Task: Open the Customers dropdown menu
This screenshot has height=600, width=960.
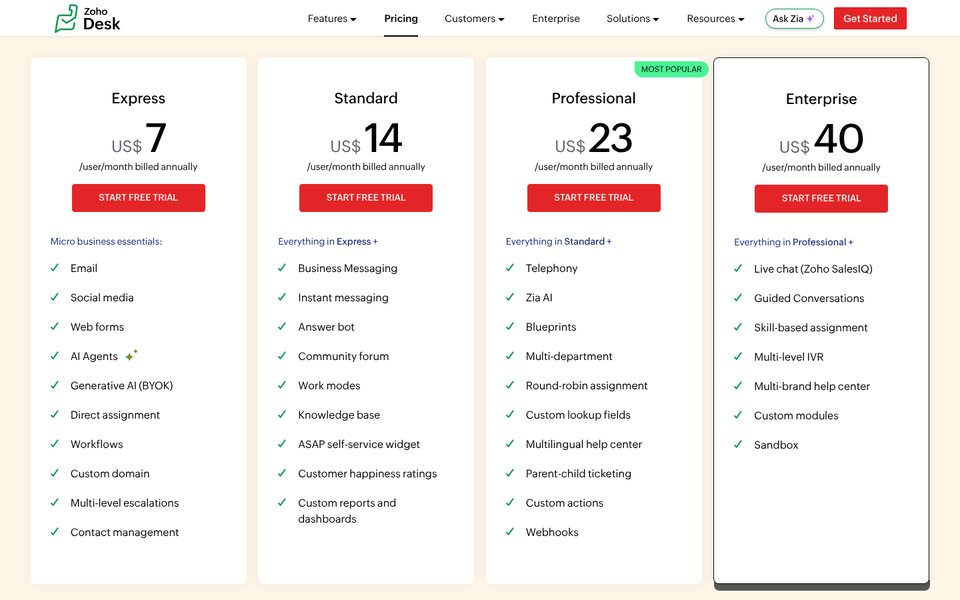Action: pyautogui.click(x=474, y=18)
